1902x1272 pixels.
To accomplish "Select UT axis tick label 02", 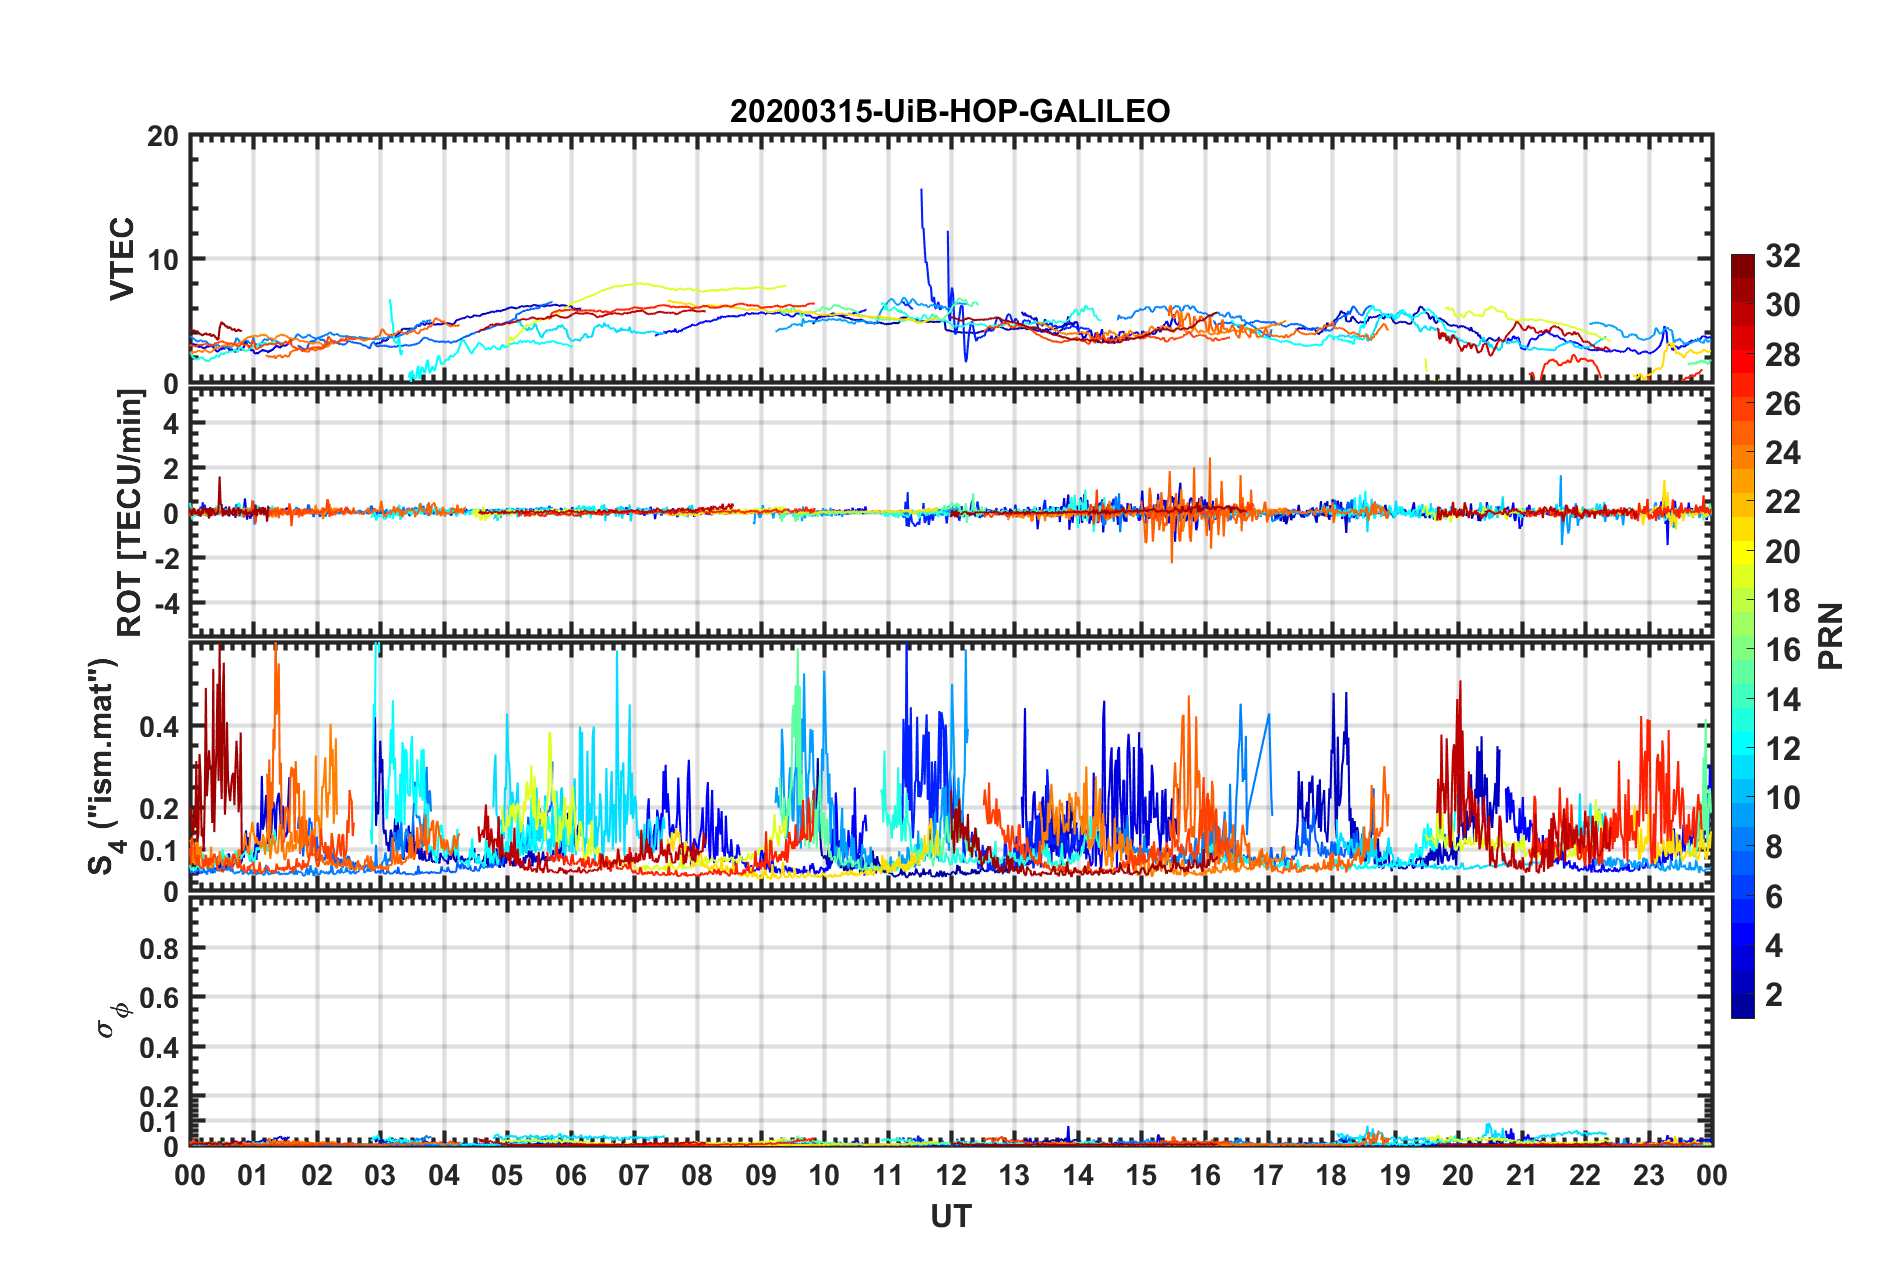I will tap(317, 1175).
